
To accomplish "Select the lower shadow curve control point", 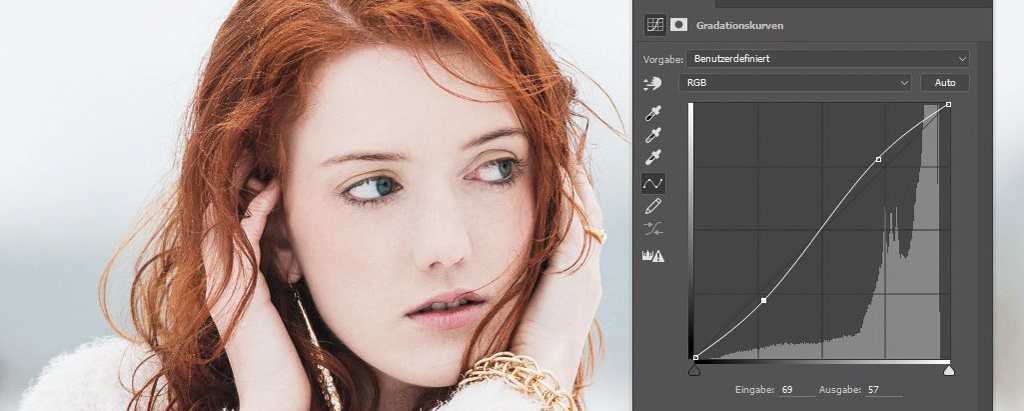I will pyautogui.click(x=763, y=301).
